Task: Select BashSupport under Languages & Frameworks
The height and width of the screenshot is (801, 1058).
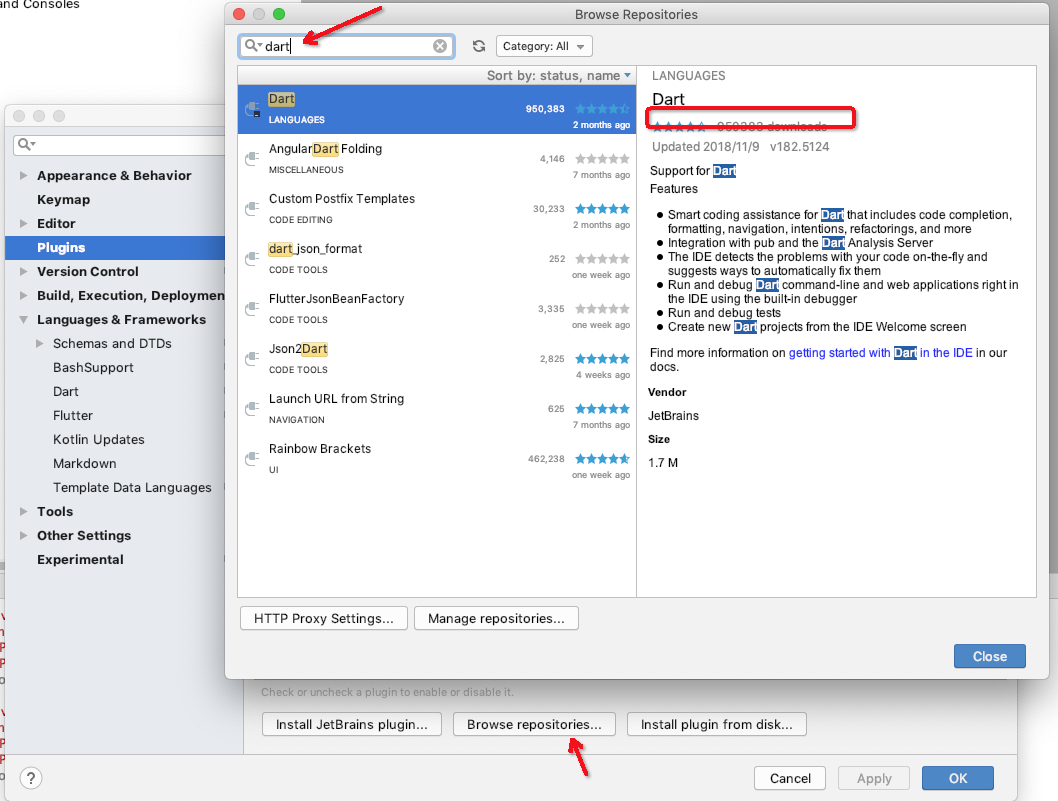Action: pyautogui.click(x=93, y=368)
